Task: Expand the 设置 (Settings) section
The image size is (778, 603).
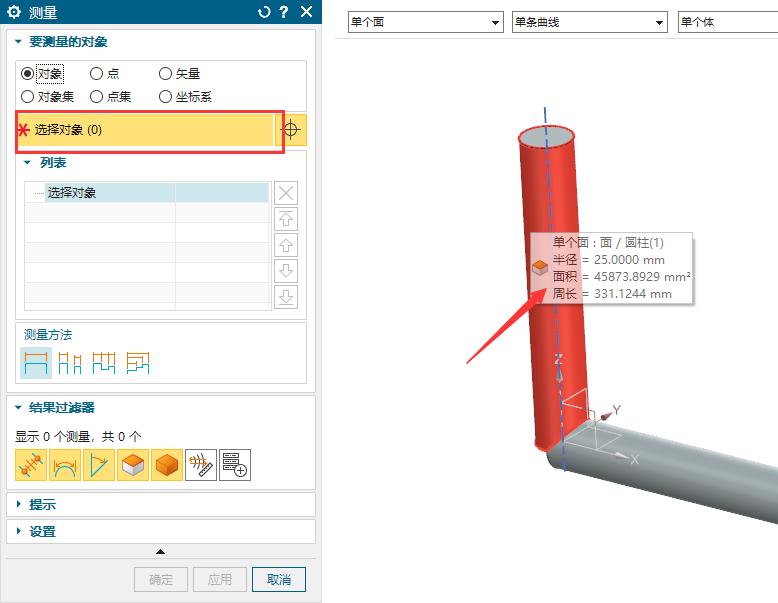Action: click(x=42, y=532)
